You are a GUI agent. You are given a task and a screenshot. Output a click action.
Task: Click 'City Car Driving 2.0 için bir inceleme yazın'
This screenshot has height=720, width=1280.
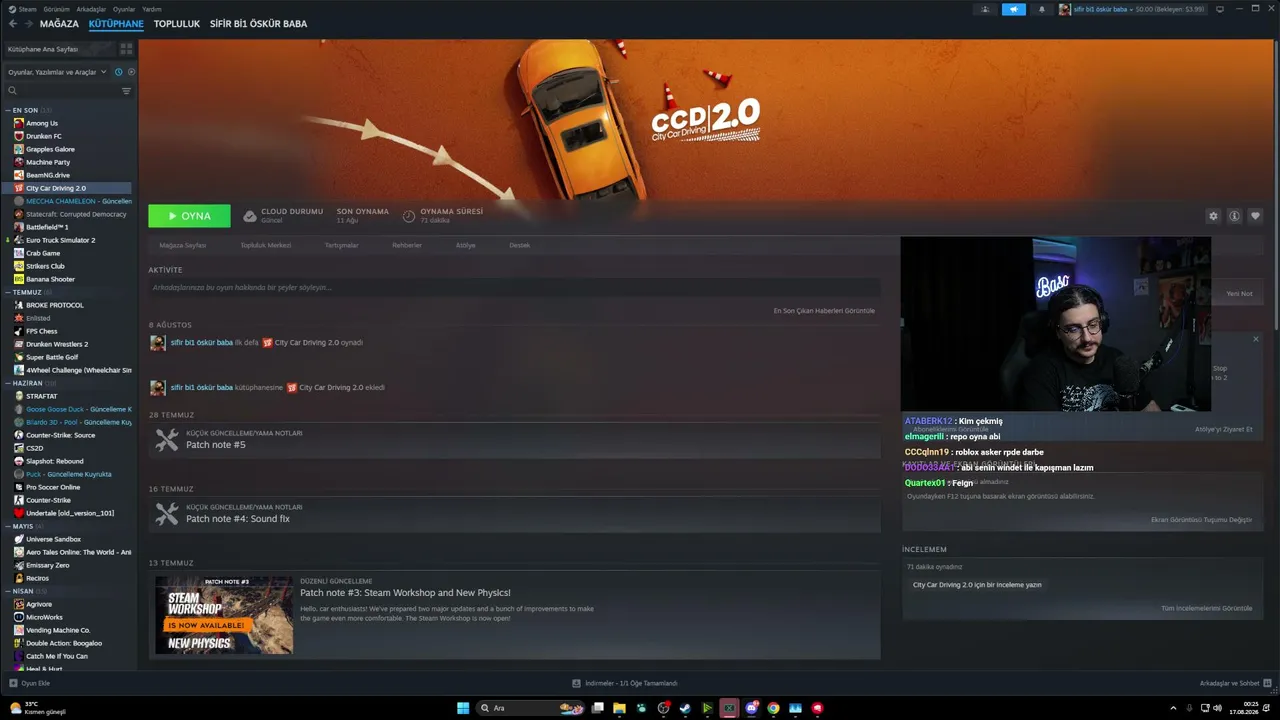pyautogui.click(x=977, y=585)
